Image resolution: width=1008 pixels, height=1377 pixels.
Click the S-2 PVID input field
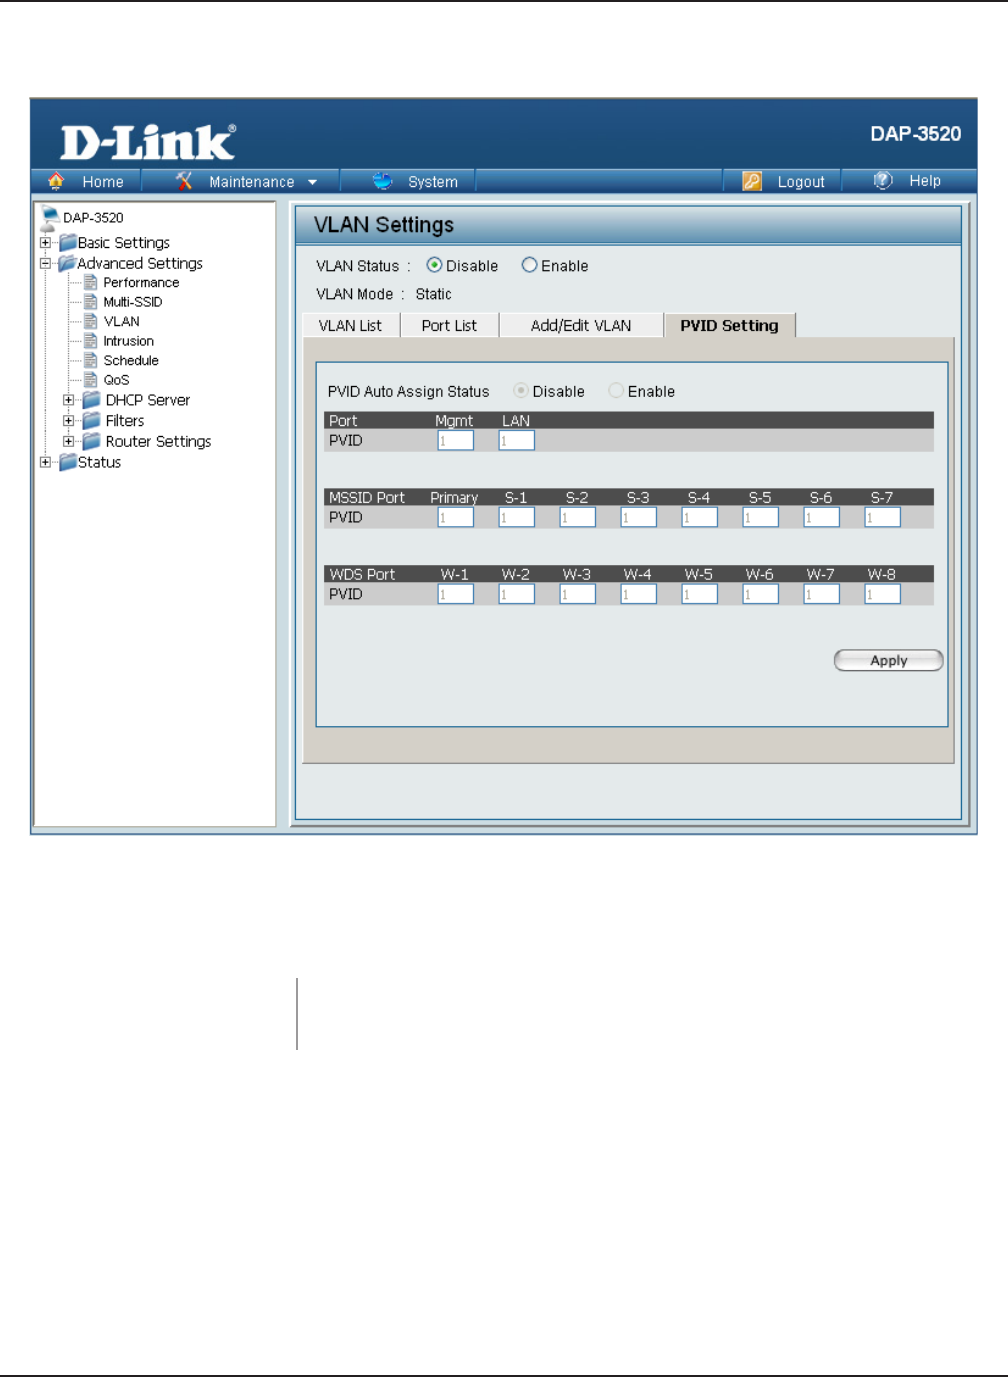point(577,517)
